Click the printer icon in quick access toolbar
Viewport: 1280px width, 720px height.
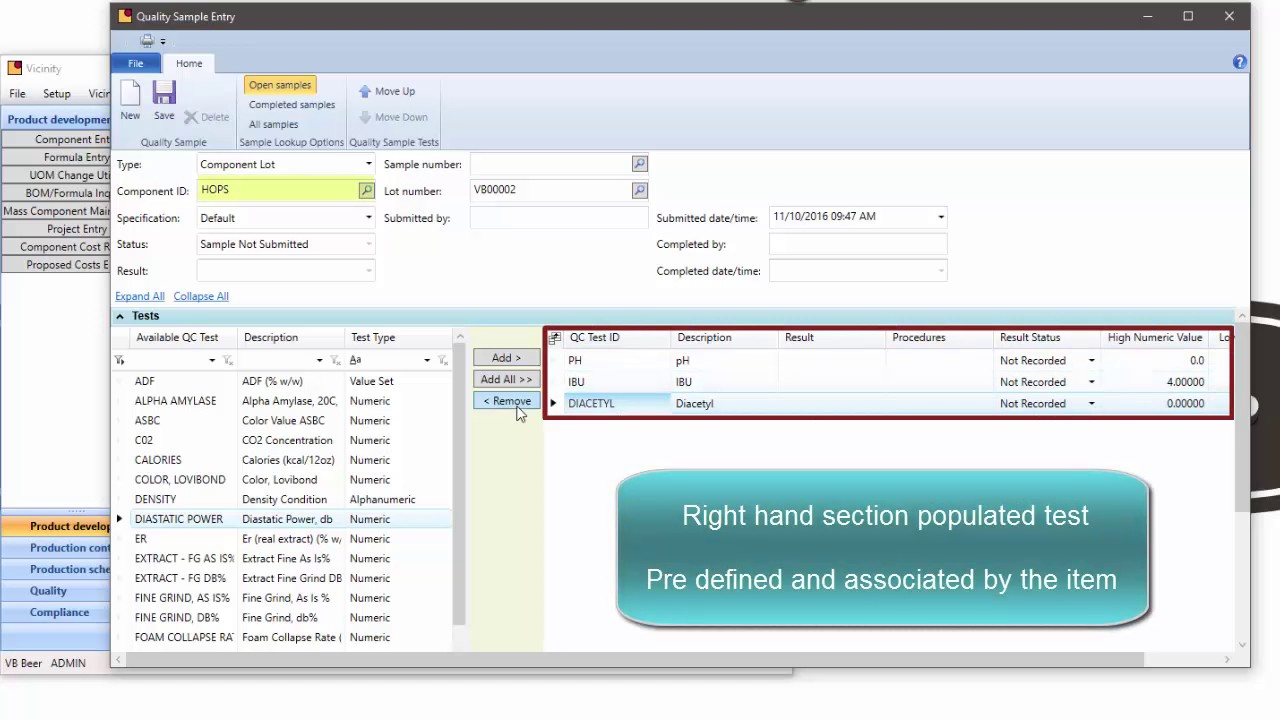pos(147,41)
